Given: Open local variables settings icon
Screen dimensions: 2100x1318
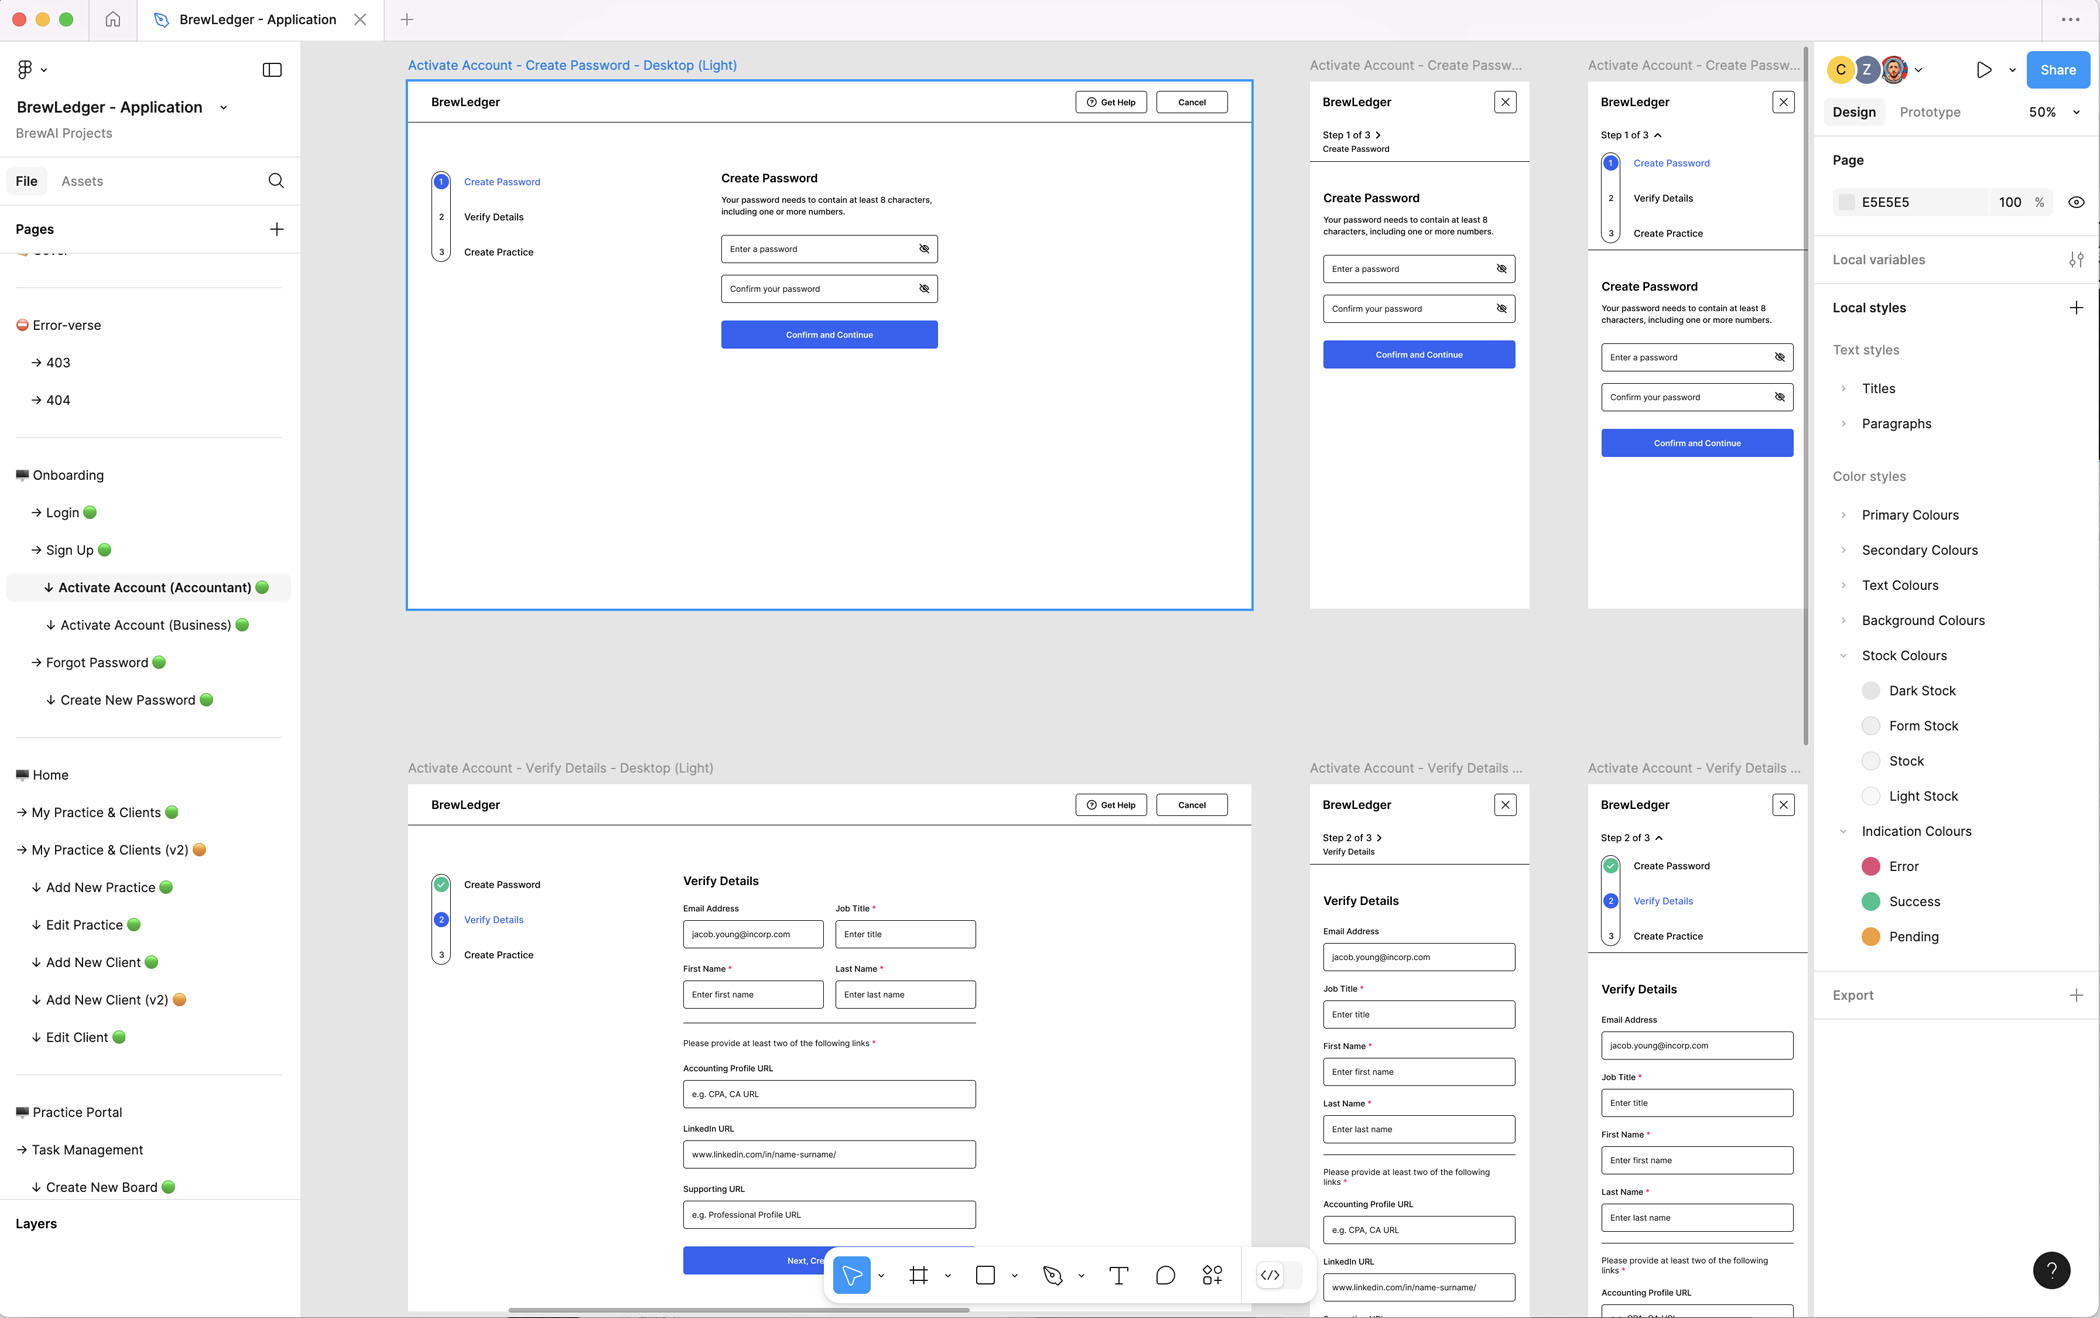Looking at the screenshot, I should pos(2076,260).
